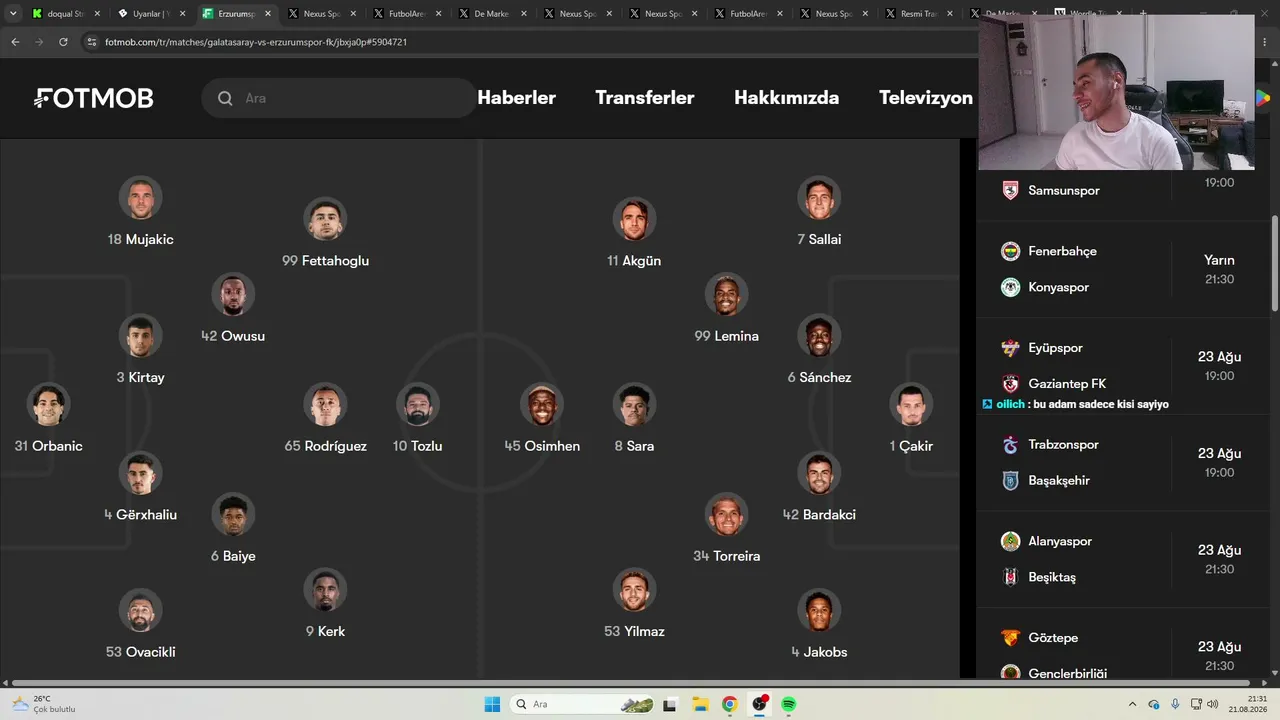Viewport: 1280px width, 720px height.
Task: Click player name Yilmaz
Action: click(x=645, y=632)
